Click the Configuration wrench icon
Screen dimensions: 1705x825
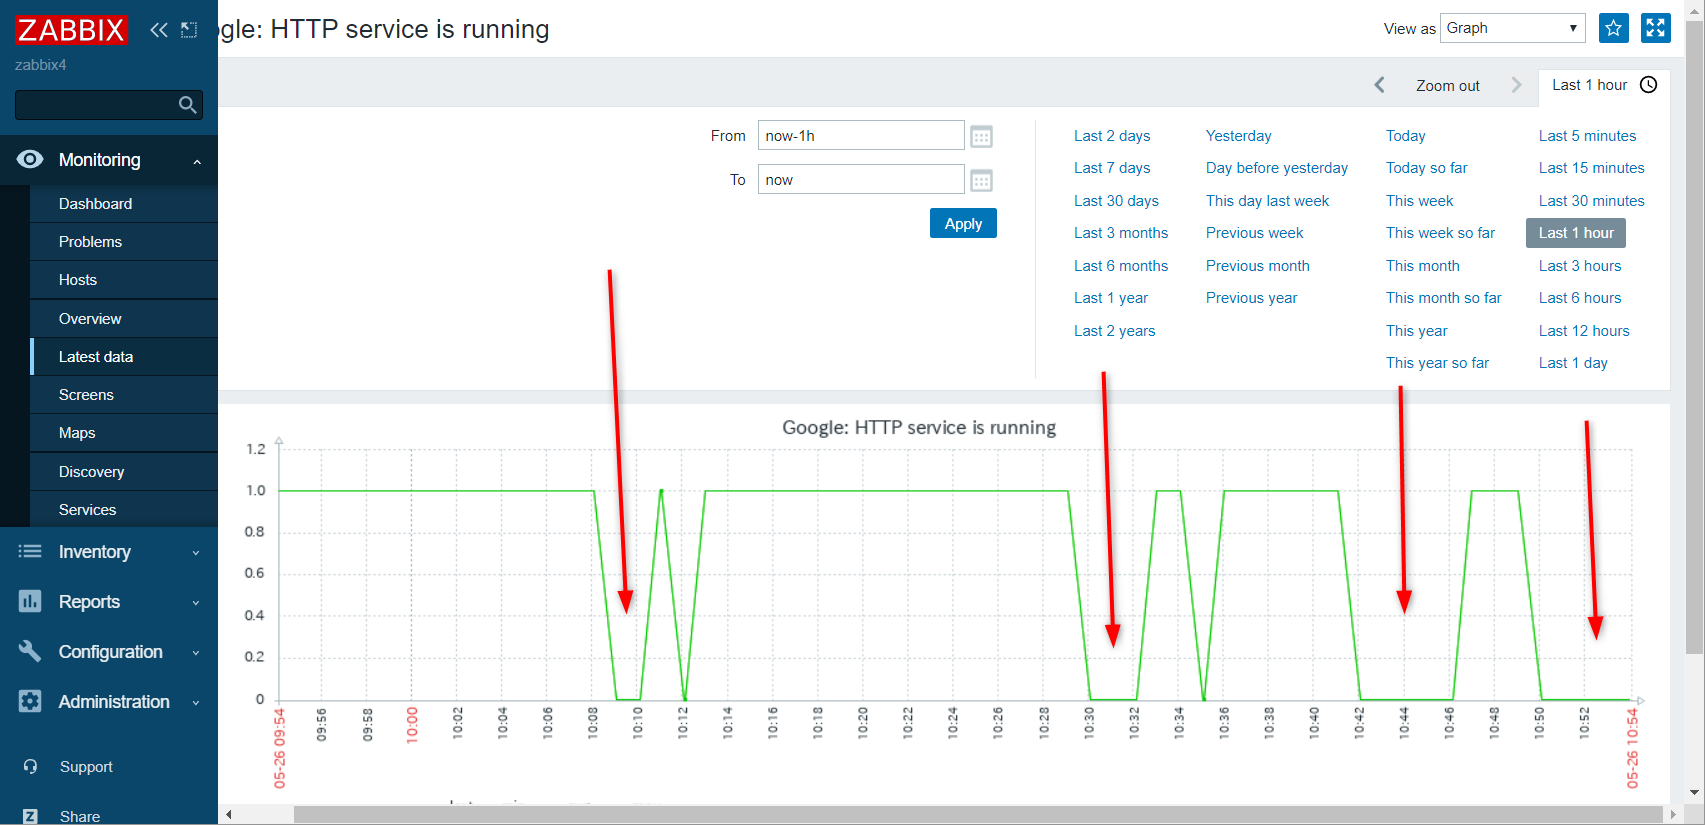(30, 651)
